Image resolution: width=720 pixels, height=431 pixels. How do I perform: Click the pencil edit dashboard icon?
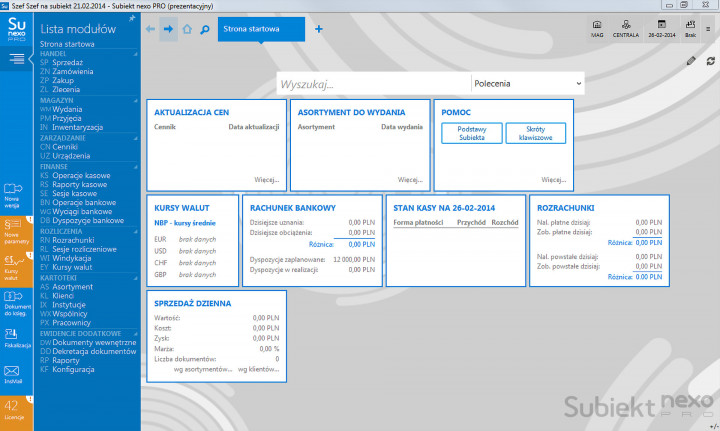coord(692,61)
